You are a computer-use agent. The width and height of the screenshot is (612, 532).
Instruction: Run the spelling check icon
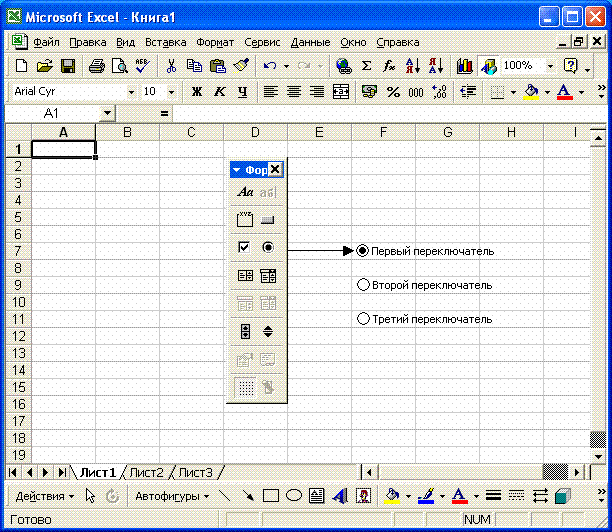coord(142,66)
